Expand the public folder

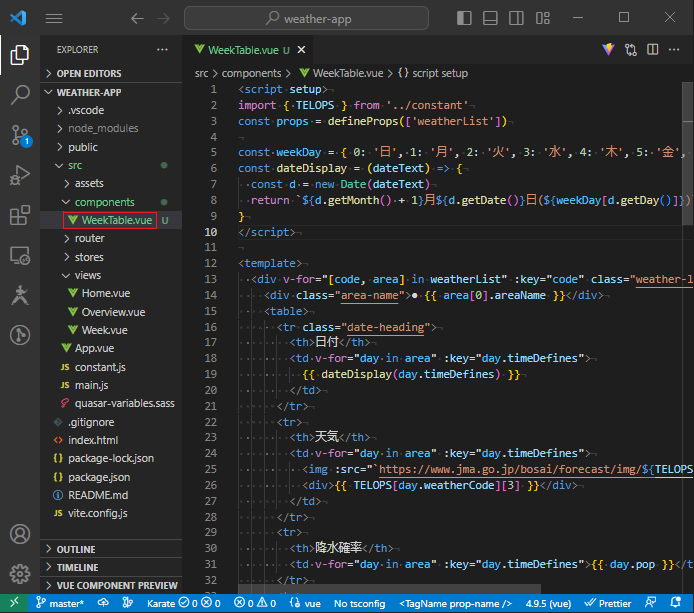[111, 147]
